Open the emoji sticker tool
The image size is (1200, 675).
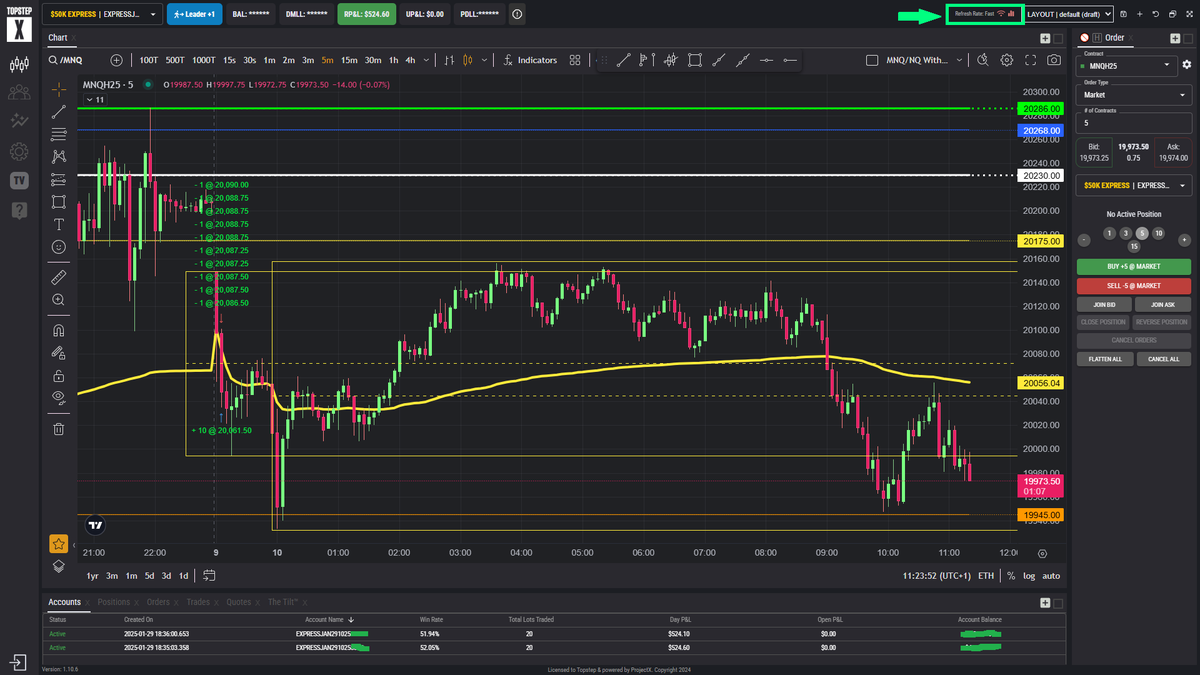59,246
